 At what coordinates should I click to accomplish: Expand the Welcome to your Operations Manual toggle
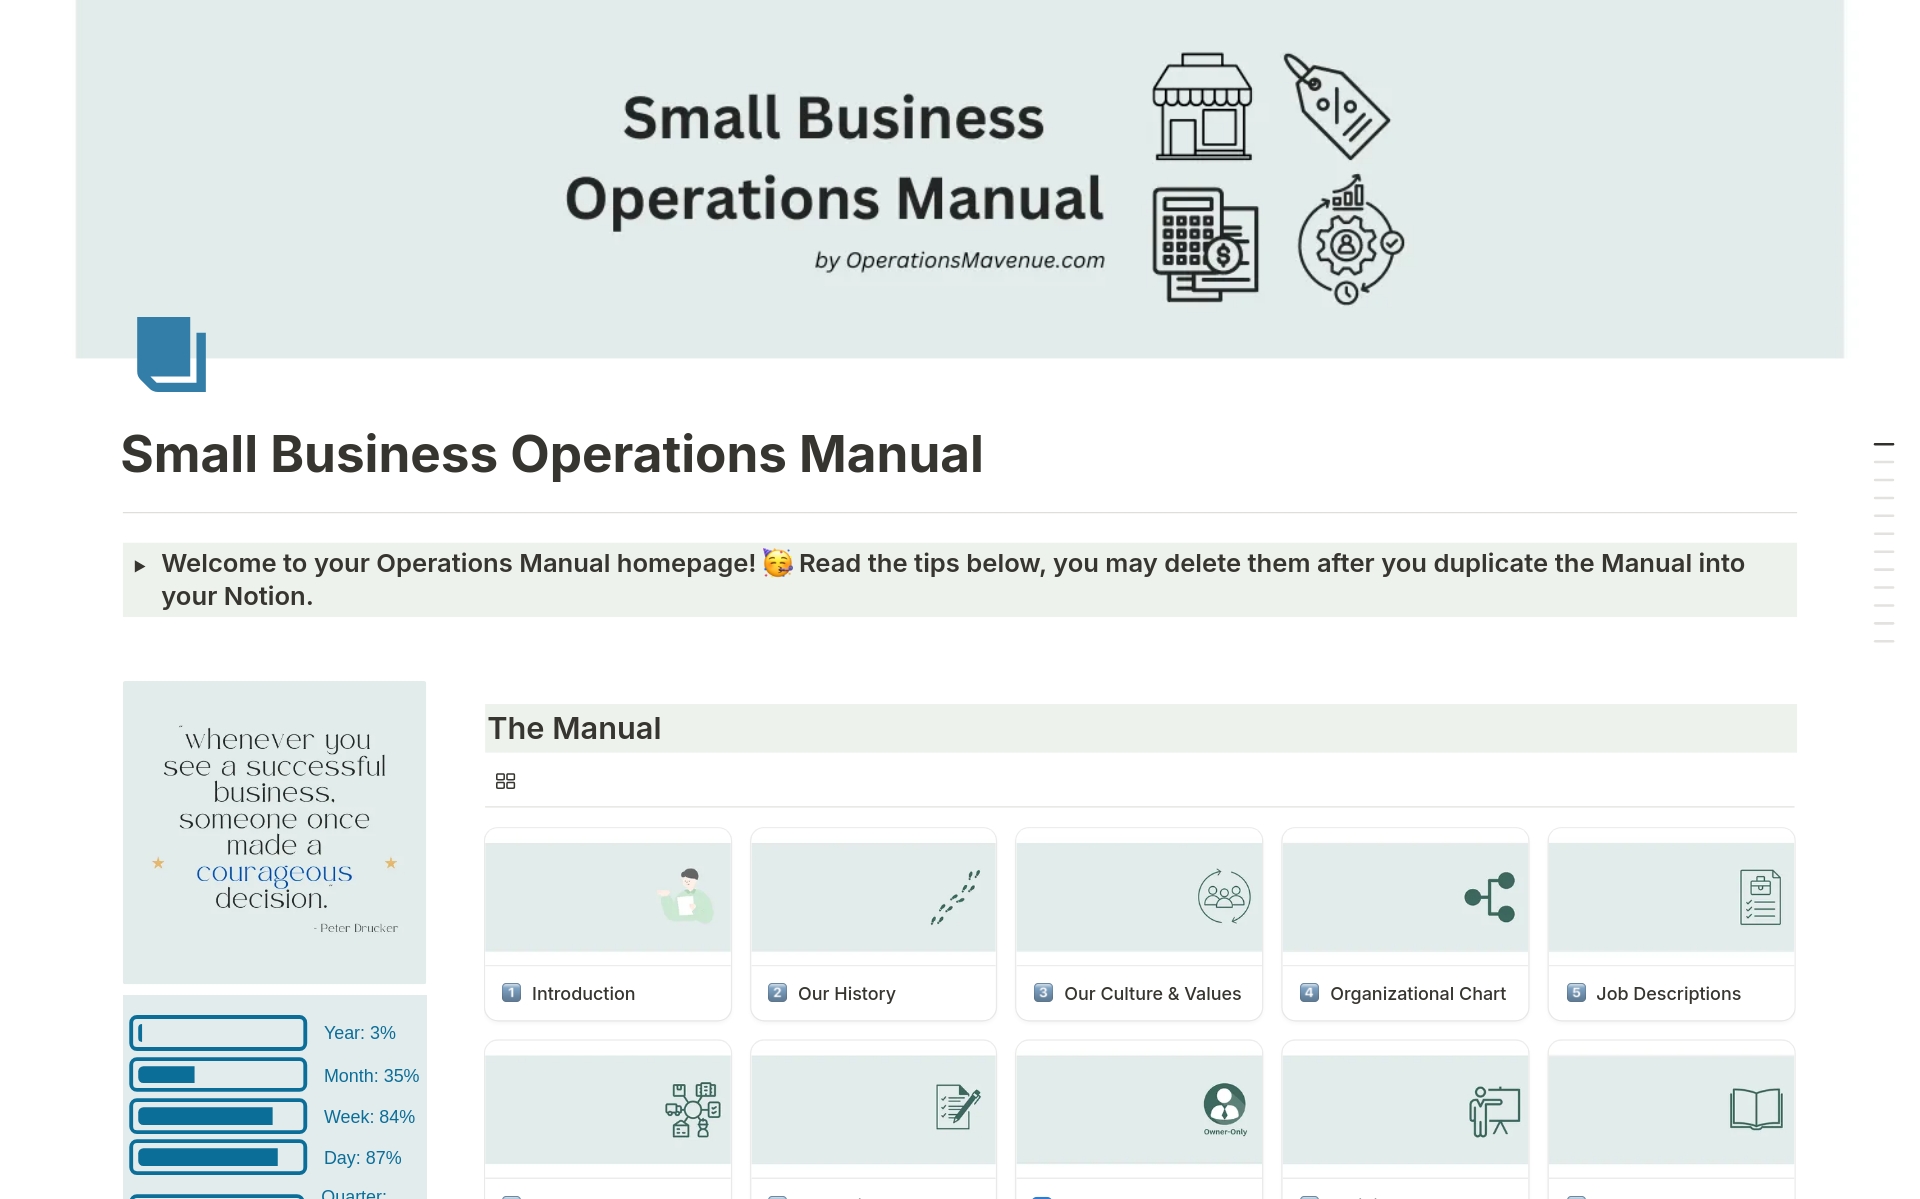tap(141, 565)
